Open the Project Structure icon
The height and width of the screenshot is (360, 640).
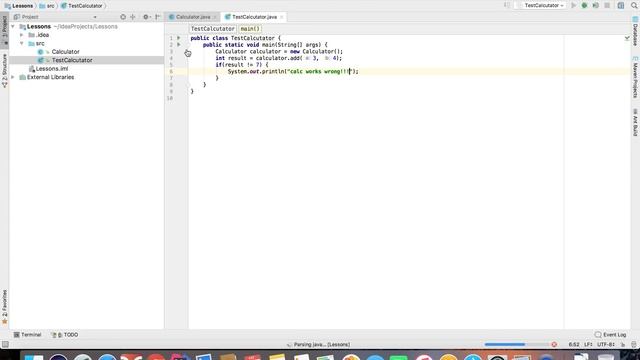click(x=621, y=6)
